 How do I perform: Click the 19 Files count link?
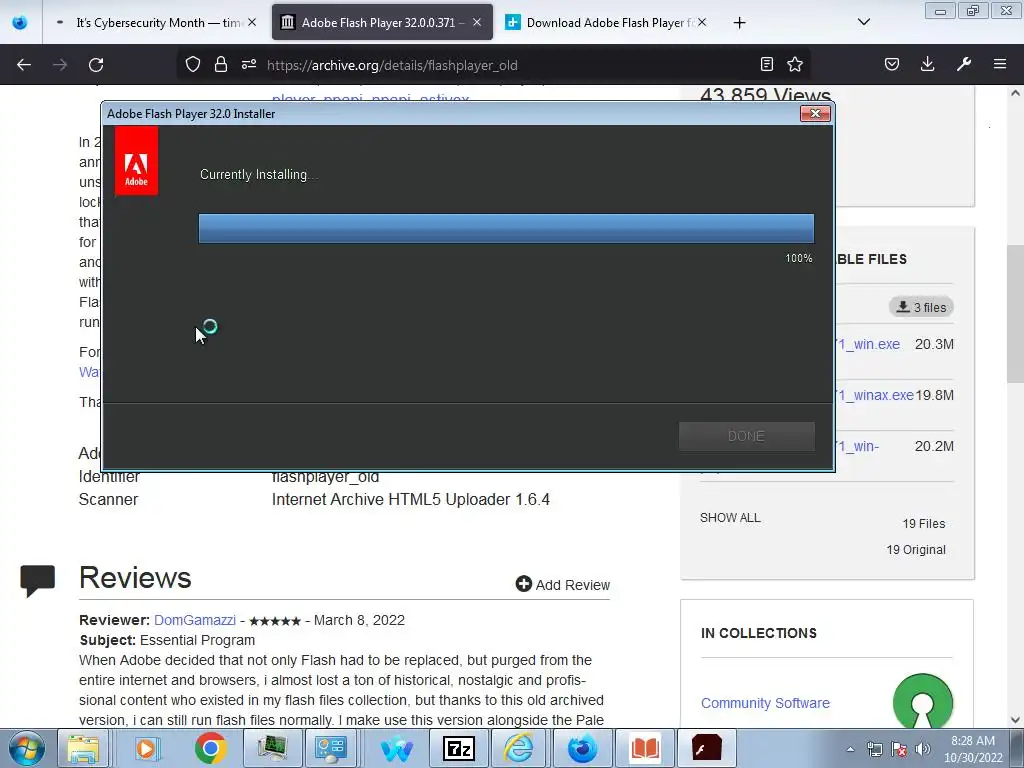923,524
